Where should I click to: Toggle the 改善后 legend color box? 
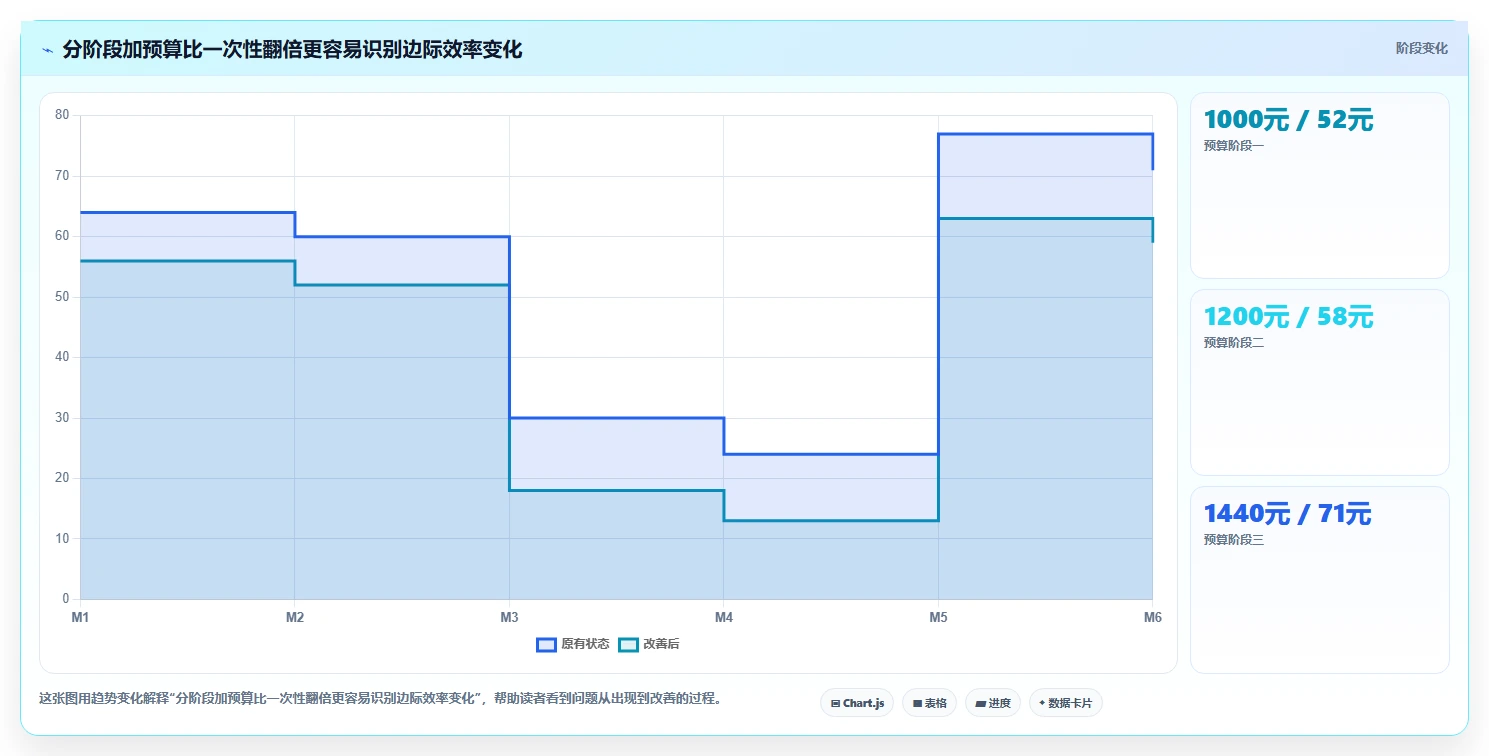628,644
